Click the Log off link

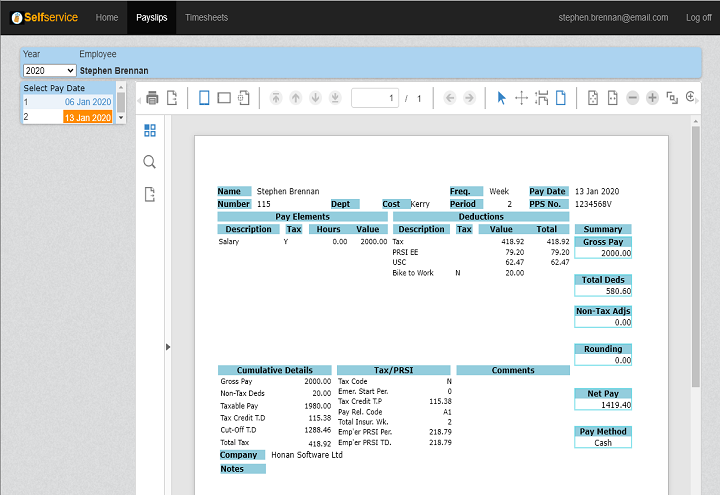point(698,17)
